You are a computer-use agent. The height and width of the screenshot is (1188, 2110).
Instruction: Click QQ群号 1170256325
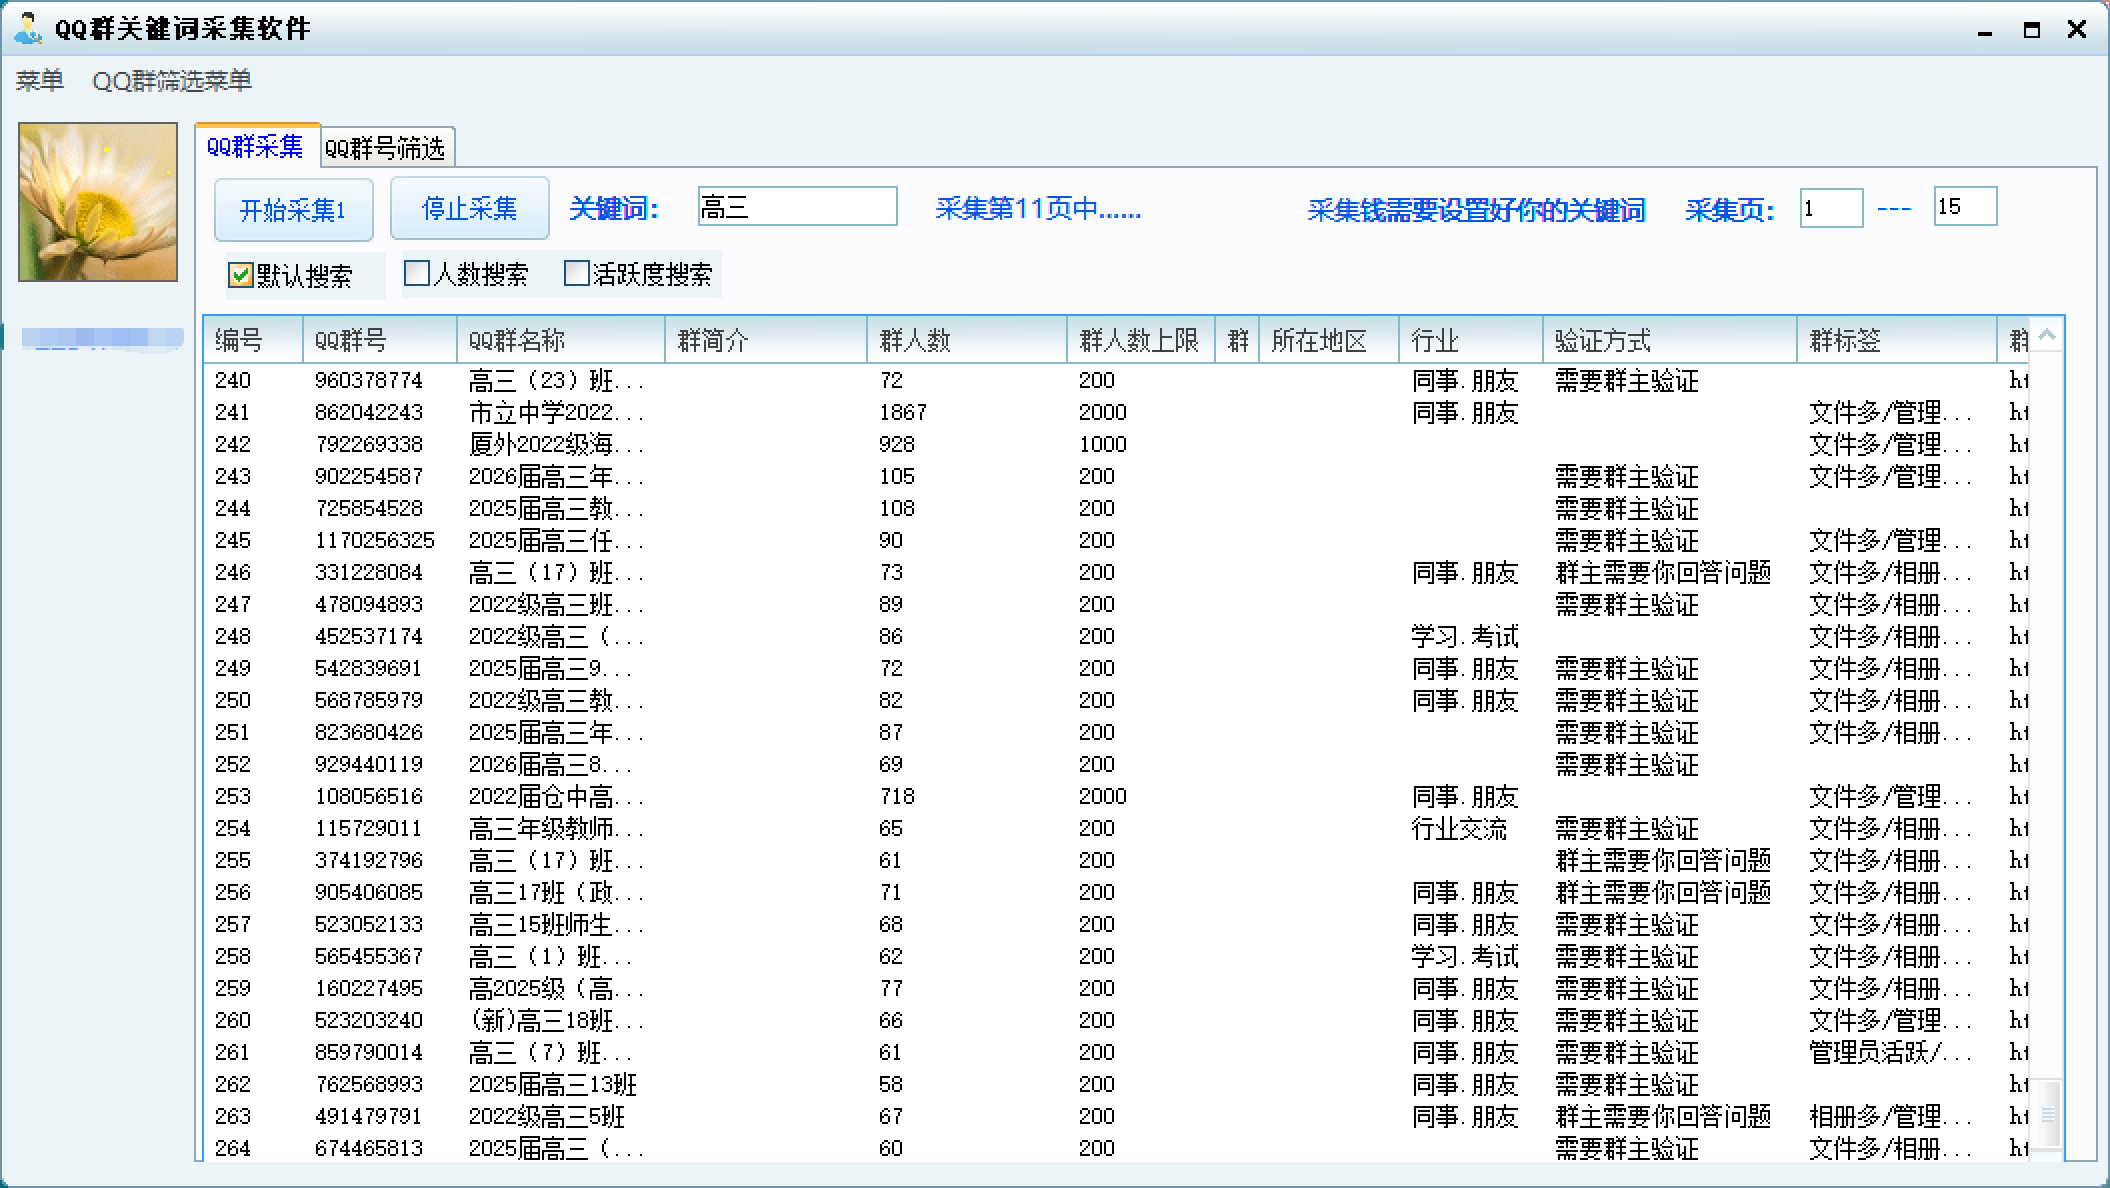point(375,540)
